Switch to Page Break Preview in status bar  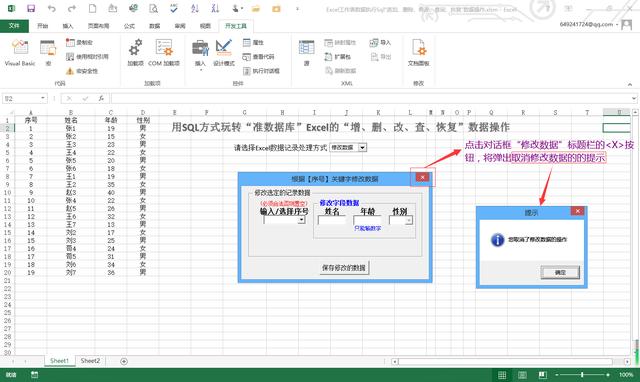click(542, 375)
